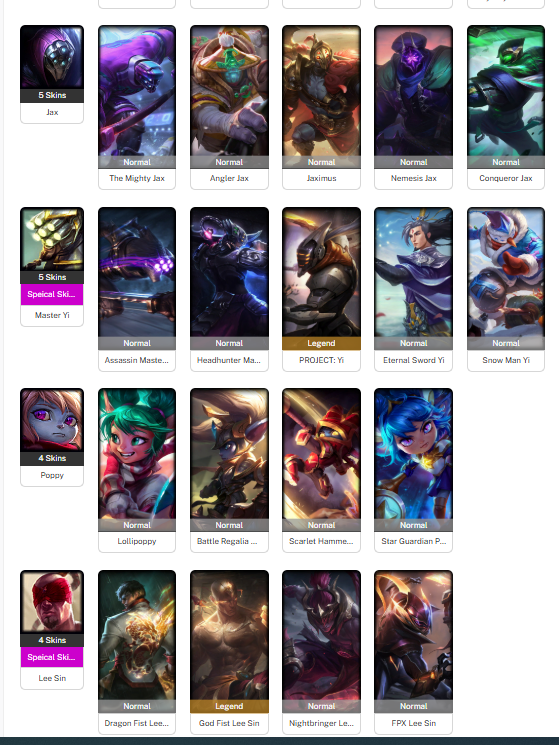Screen dimensions: 559x745
Task: Click the Poppy champion portrait
Action: [x=52, y=420]
